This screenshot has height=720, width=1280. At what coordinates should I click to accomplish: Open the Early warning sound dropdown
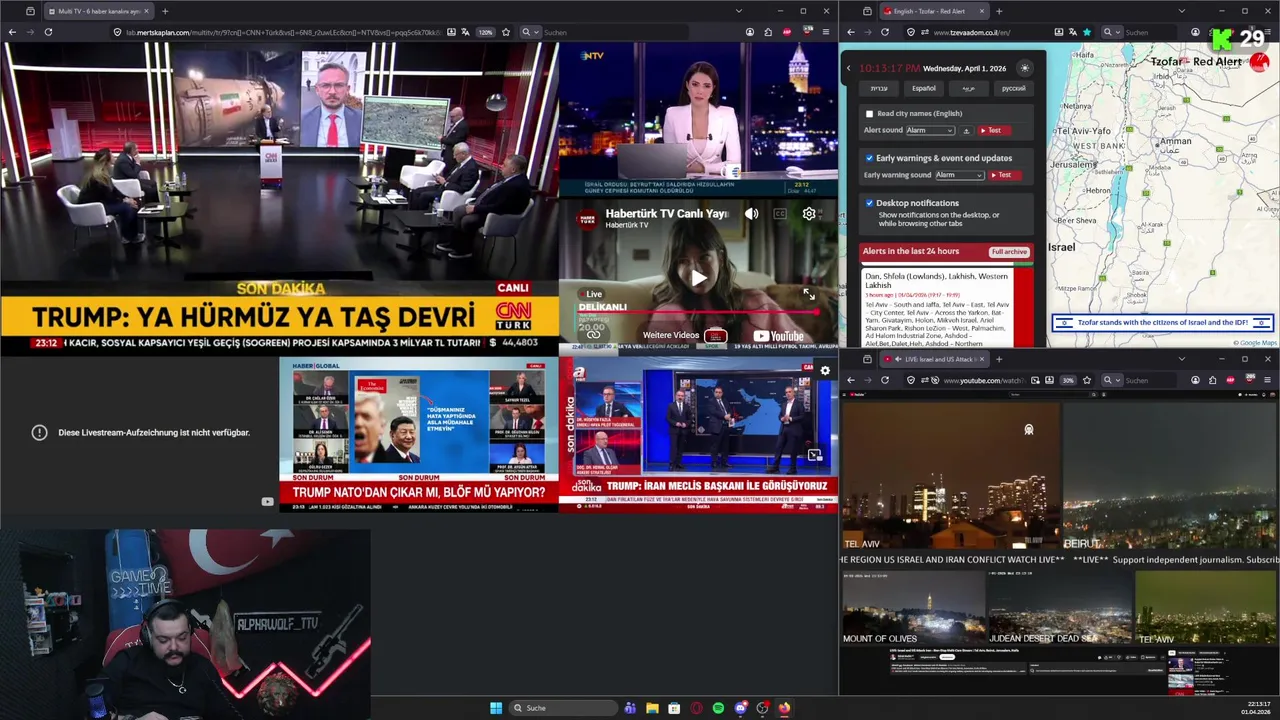960,175
